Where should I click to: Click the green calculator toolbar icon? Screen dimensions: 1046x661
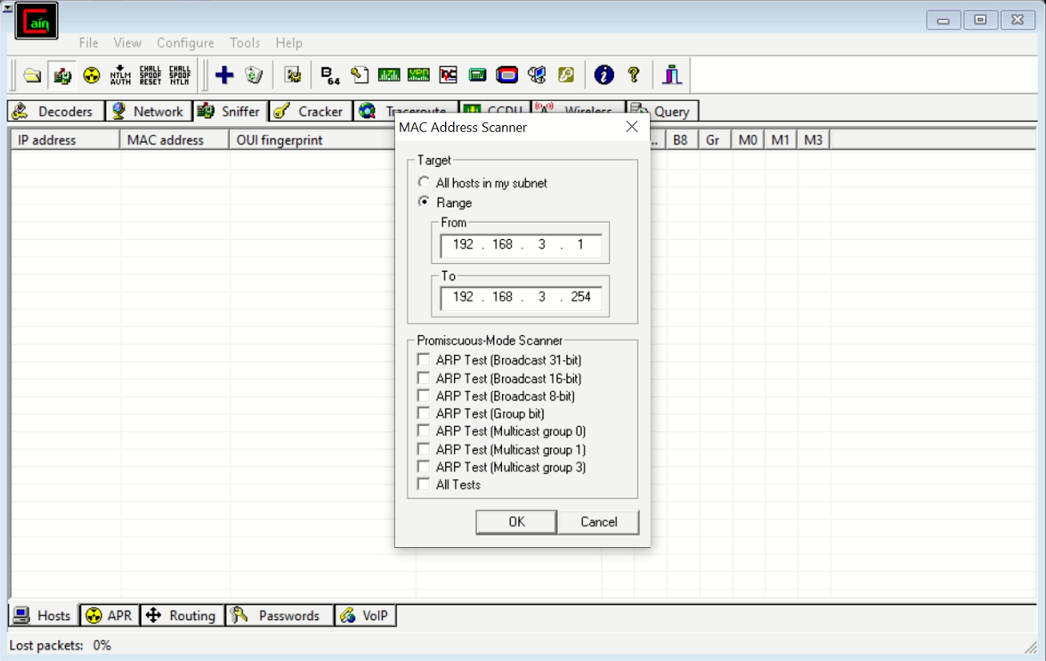tap(477, 75)
